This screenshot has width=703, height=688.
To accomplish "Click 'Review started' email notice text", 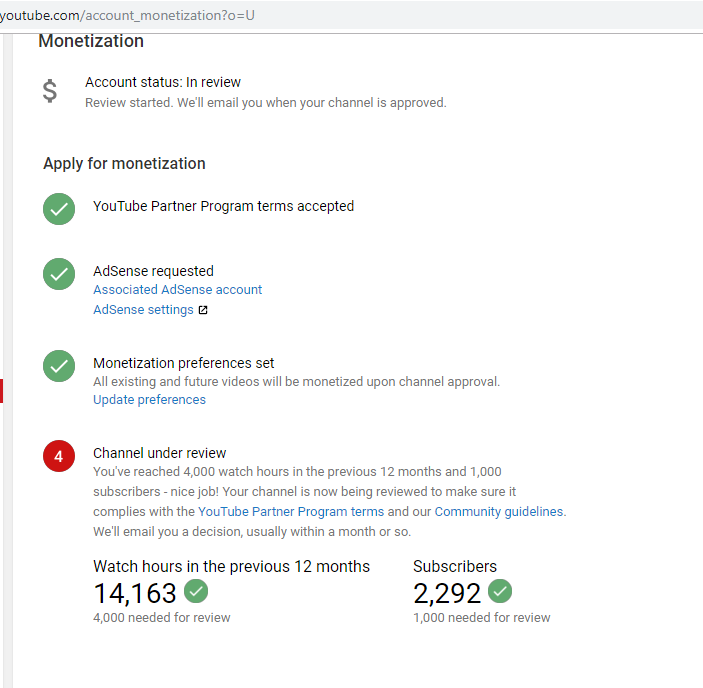I will coord(266,103).
